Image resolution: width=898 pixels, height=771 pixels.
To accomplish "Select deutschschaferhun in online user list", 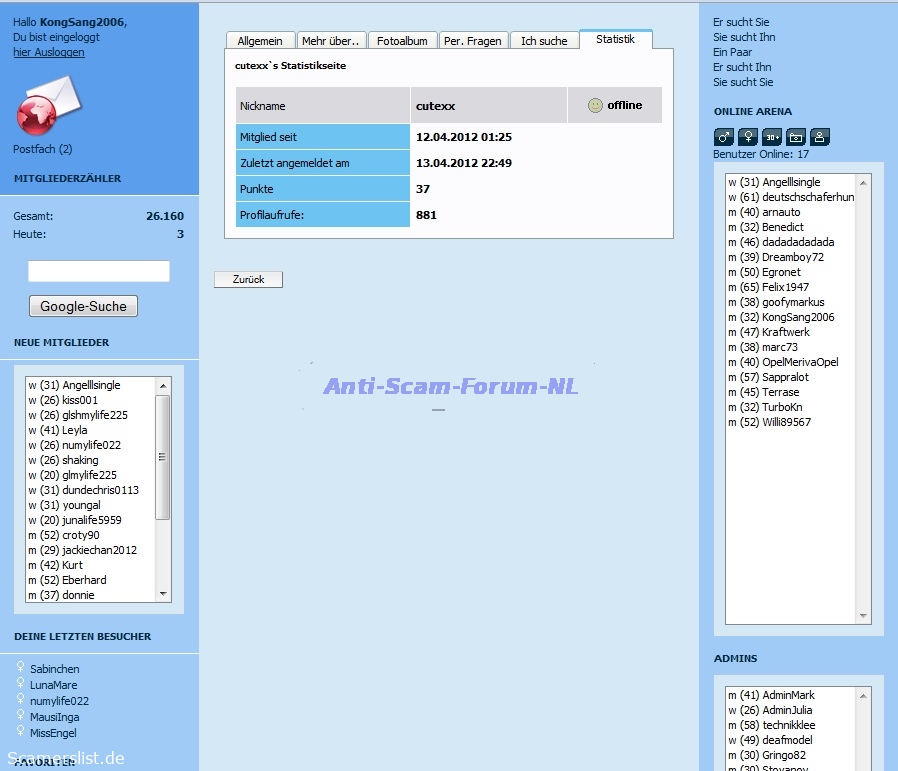I will [807, 197].
